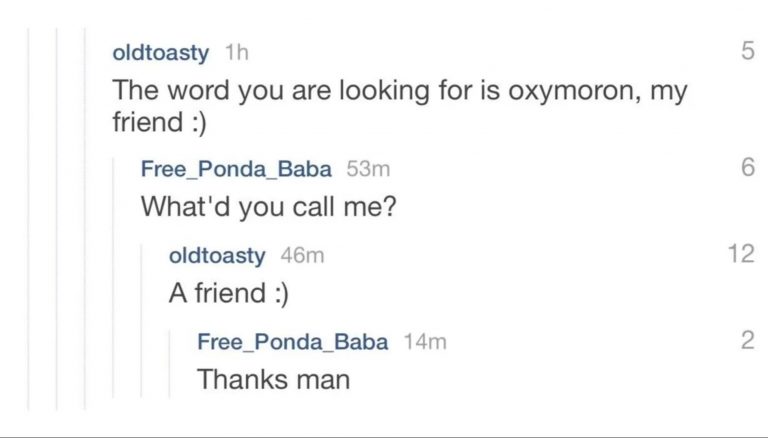The width and height of the screenshot is (768, 438).
Task: Open Free_Ponda_Baba's profile on the 53m comment
Action: [236, 168]
